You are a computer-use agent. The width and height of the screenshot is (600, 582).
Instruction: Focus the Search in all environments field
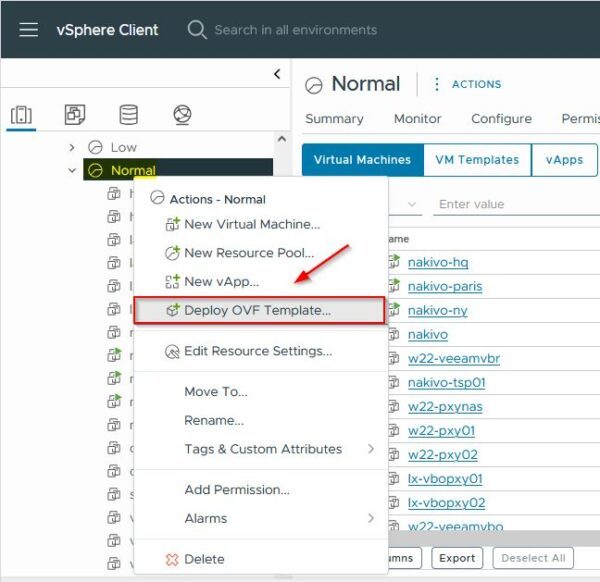click(x=295, y=30)
